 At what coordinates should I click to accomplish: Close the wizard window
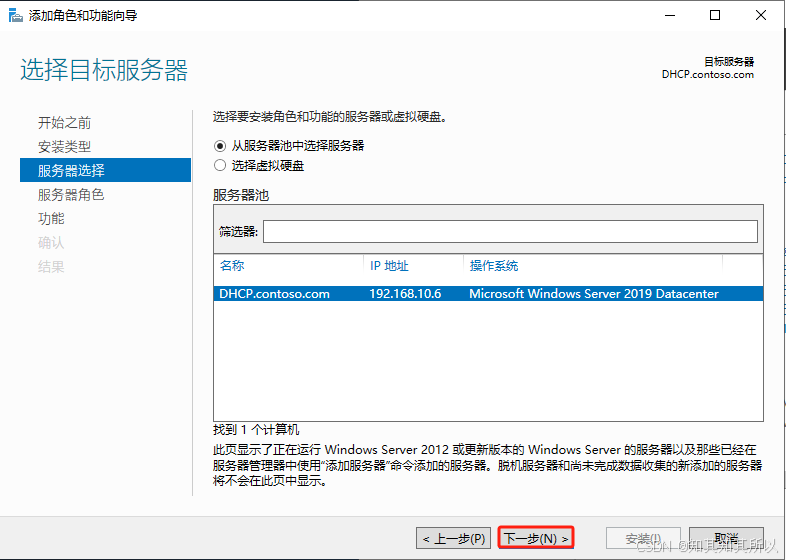tap(761, 16)
